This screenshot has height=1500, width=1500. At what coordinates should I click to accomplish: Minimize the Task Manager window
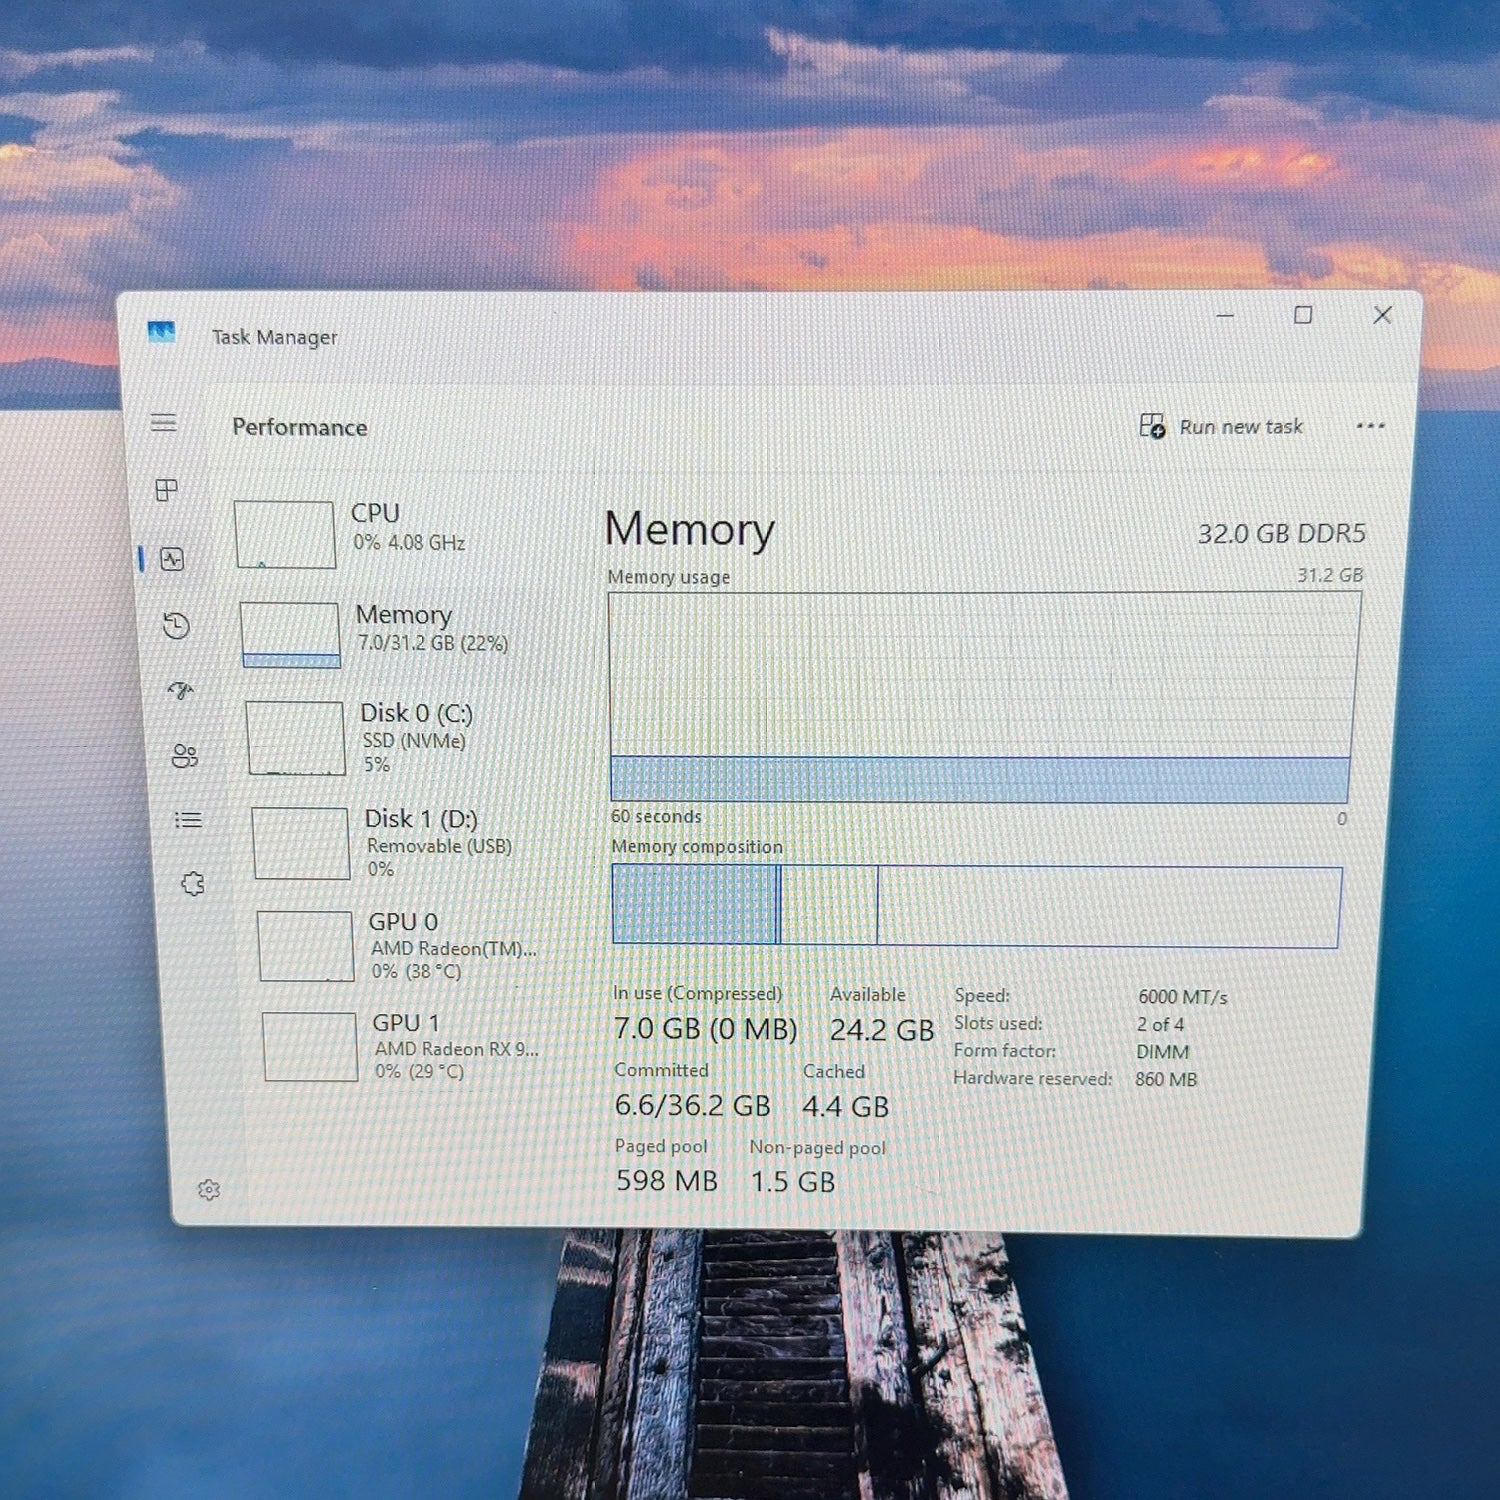[1225, 315]
